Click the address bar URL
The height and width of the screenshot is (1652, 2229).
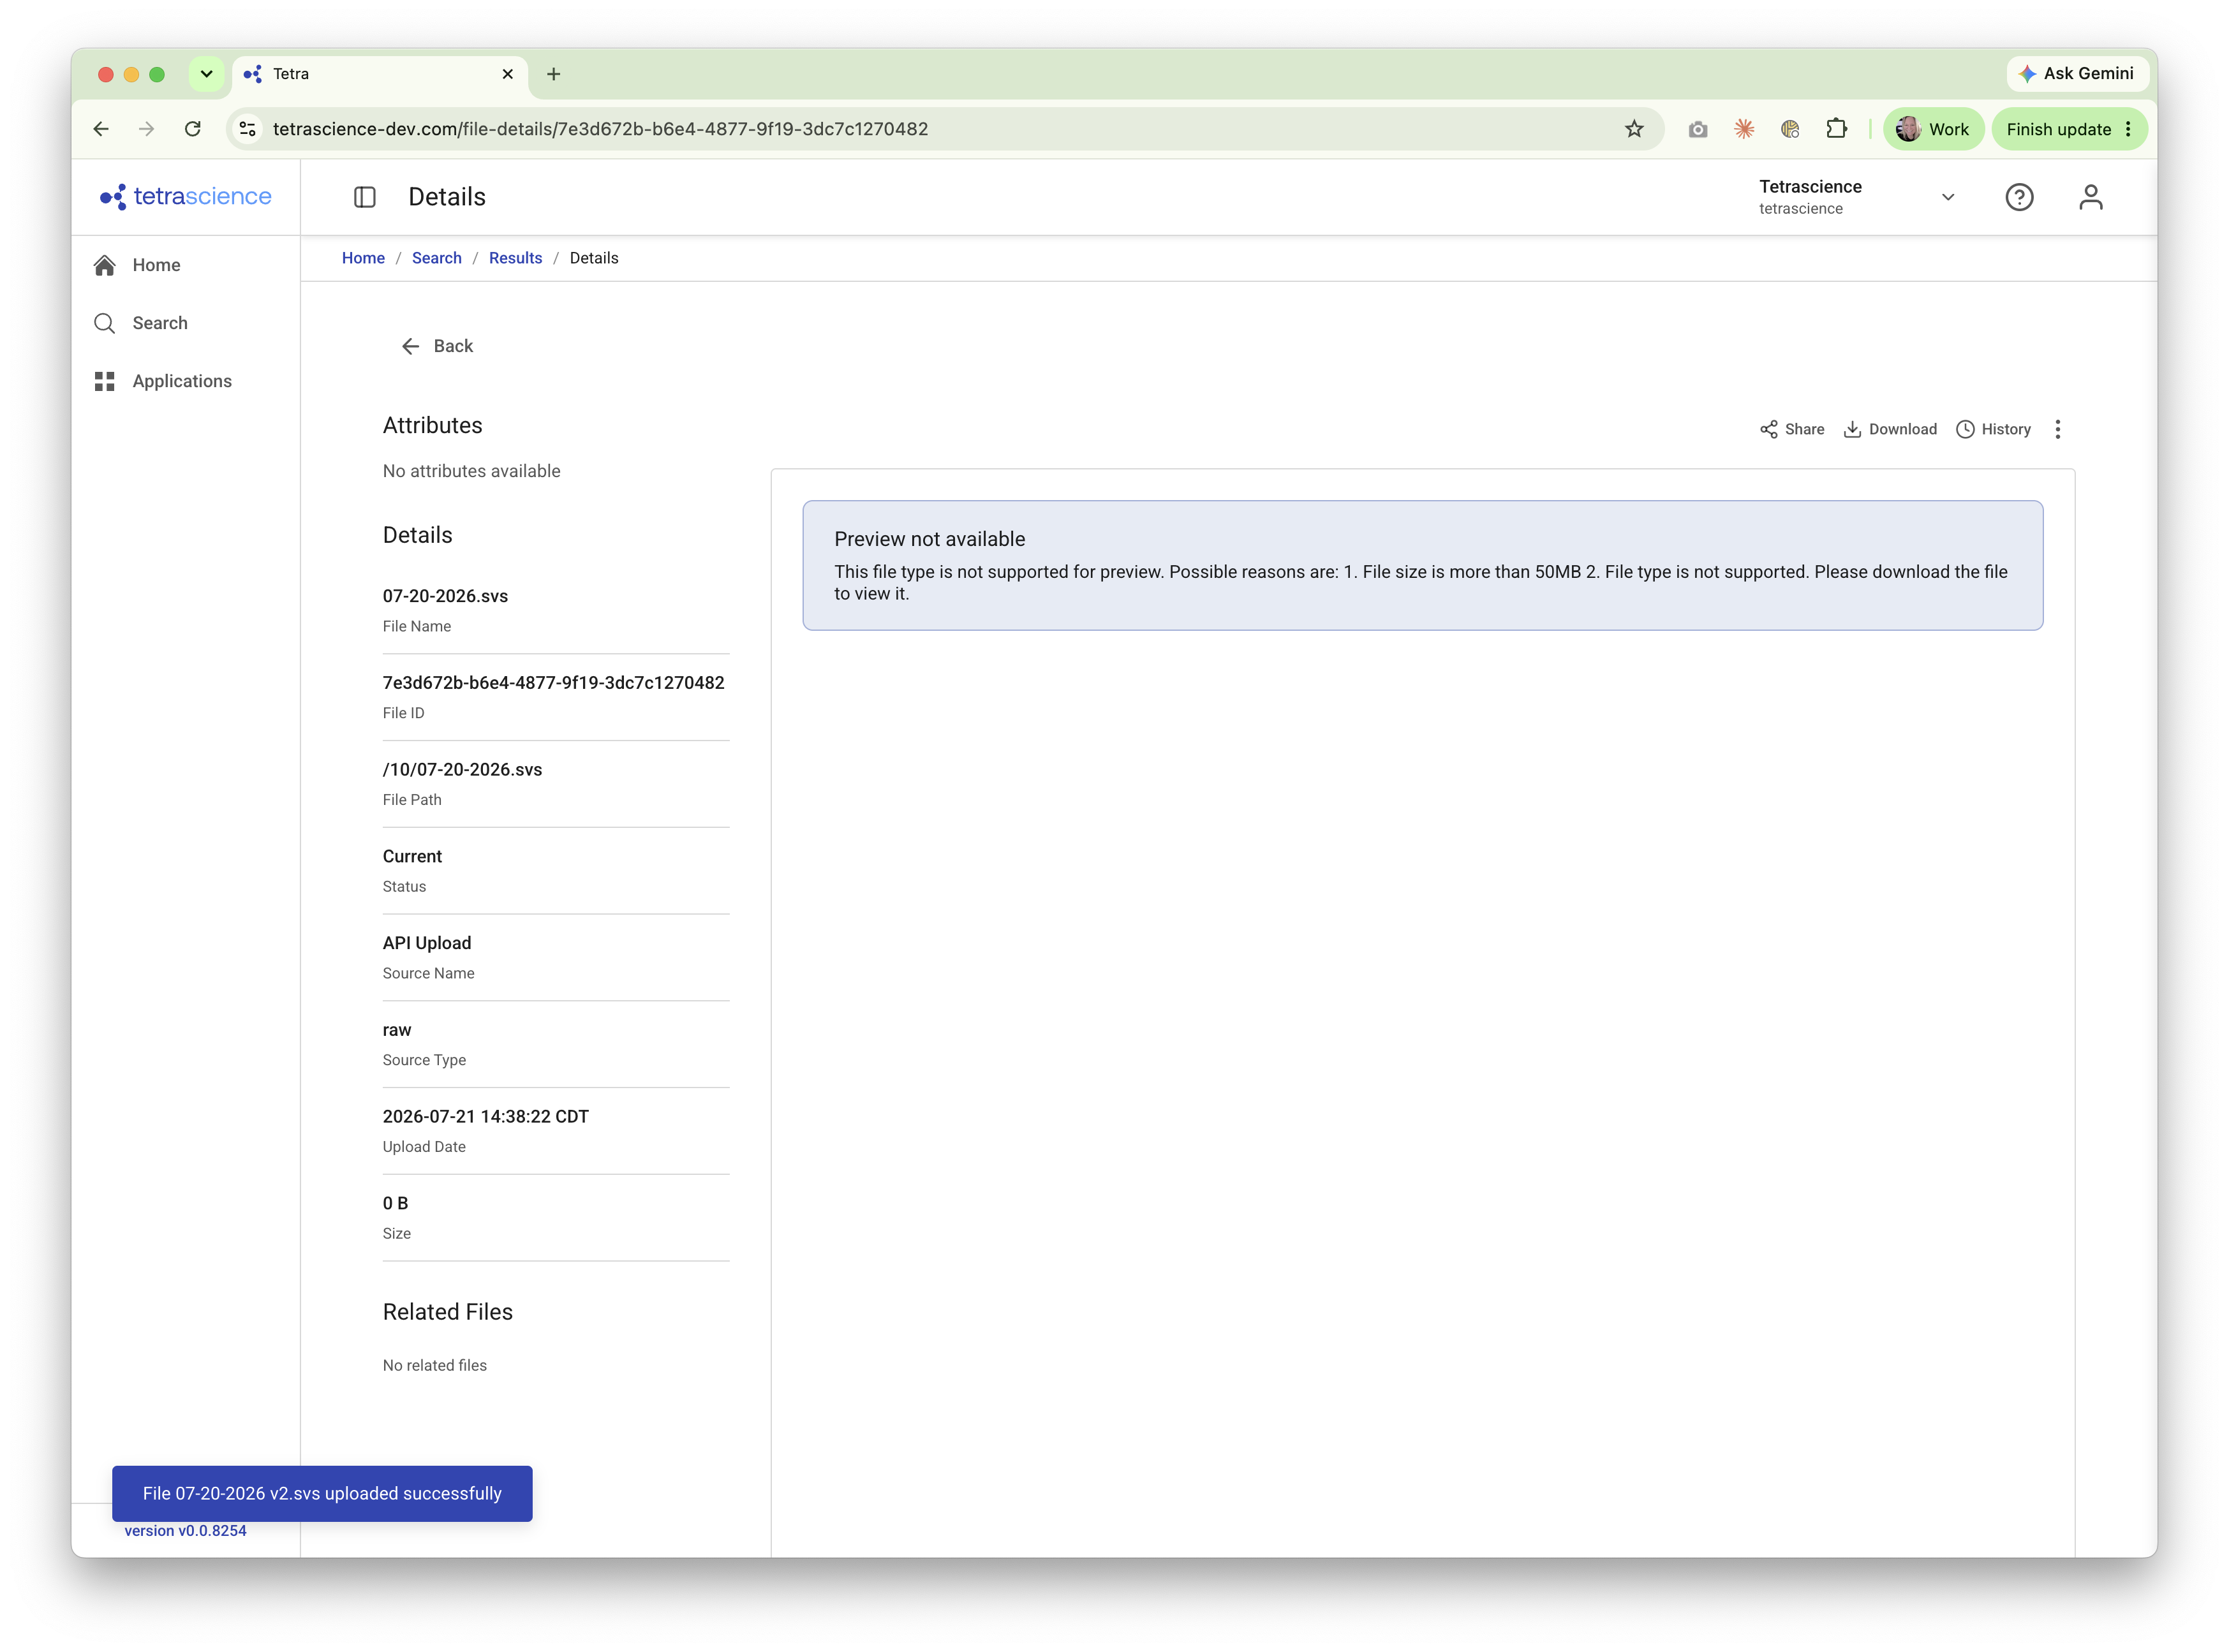pyautogui.click(x=600, y=129)
